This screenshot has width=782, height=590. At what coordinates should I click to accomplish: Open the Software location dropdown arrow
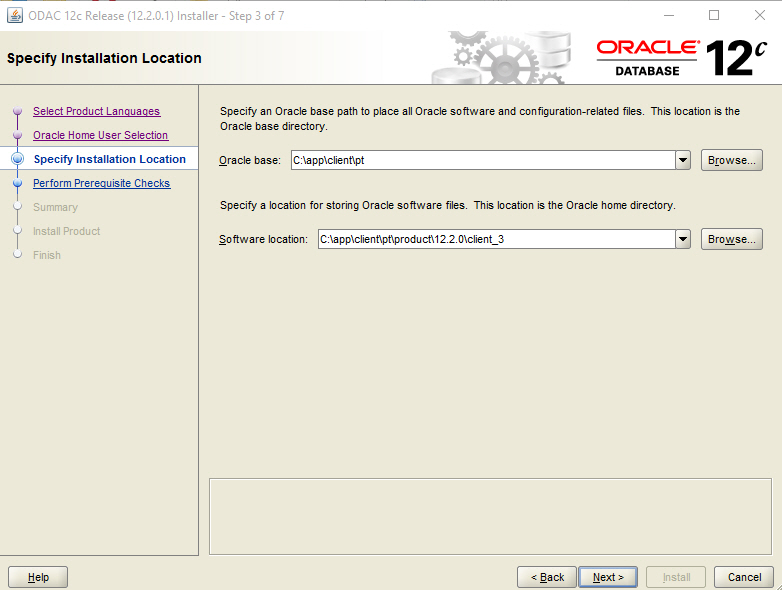click(683, 239)
